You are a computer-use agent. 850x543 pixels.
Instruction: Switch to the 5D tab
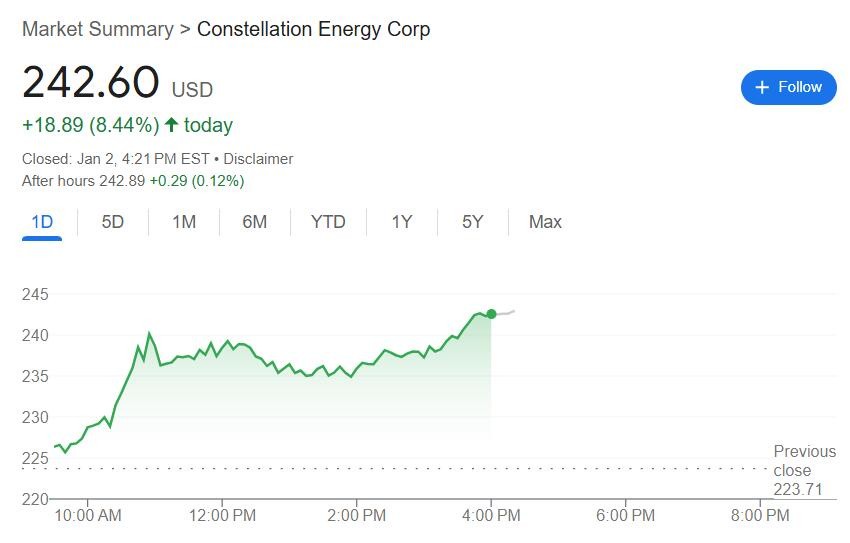pyautogui.click(x=113, y=222)
